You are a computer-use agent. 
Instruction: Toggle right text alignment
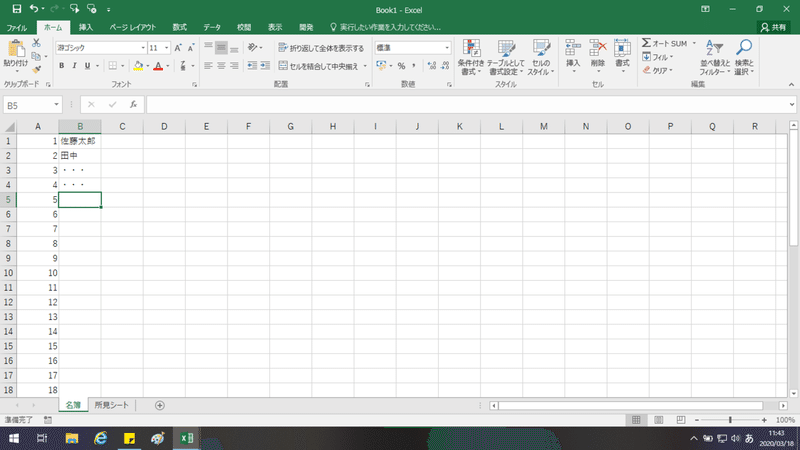point(234,66)
